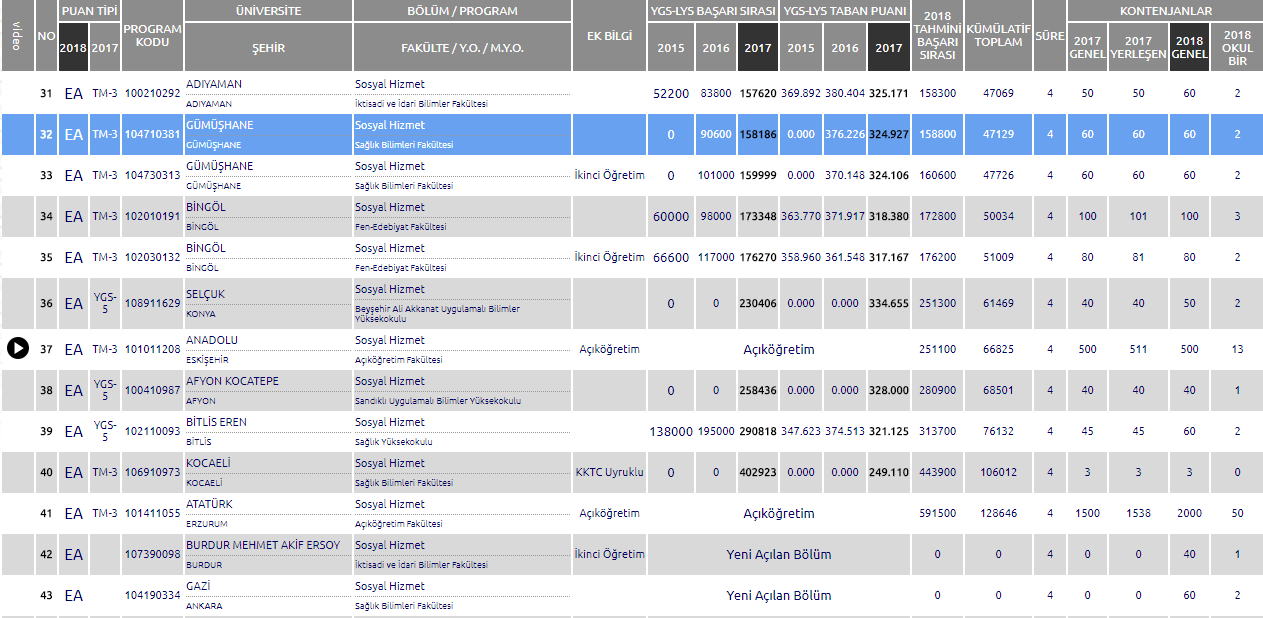
Task: Open Sosyal Hizmet program for GAZİ
Action: click(x=390, y=586)
